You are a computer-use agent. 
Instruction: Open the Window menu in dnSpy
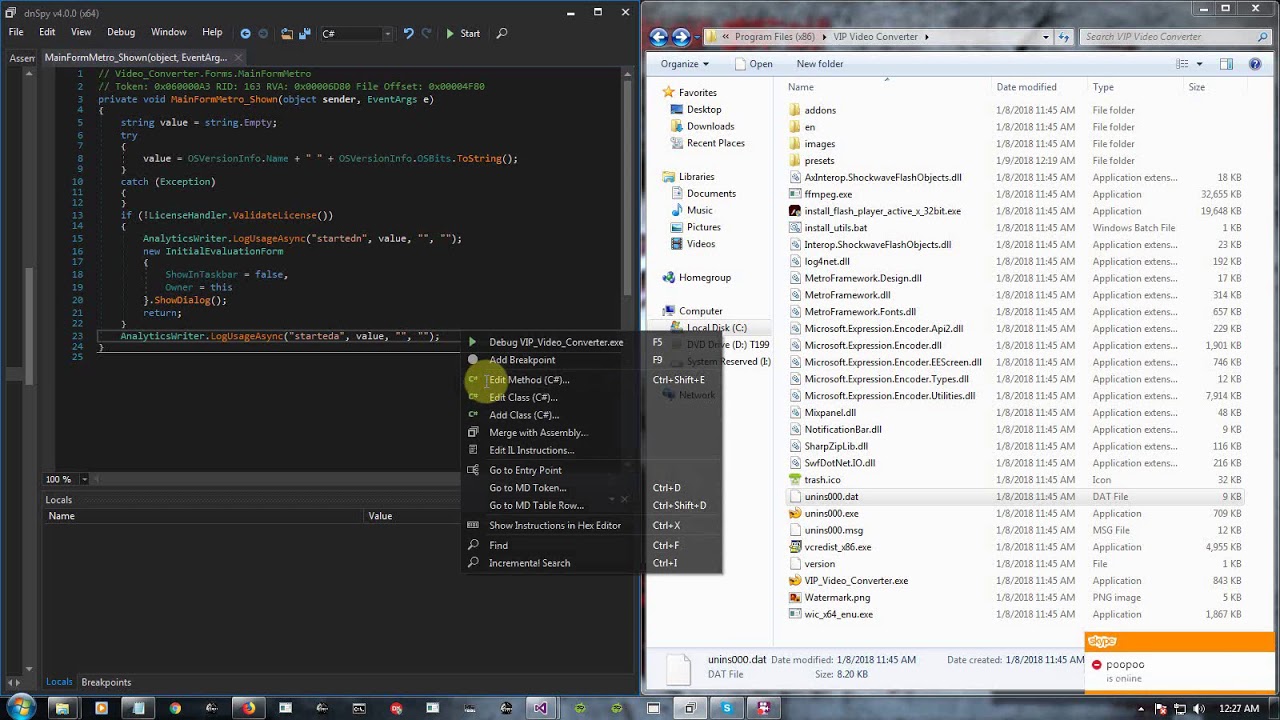(x=168, y=32)
